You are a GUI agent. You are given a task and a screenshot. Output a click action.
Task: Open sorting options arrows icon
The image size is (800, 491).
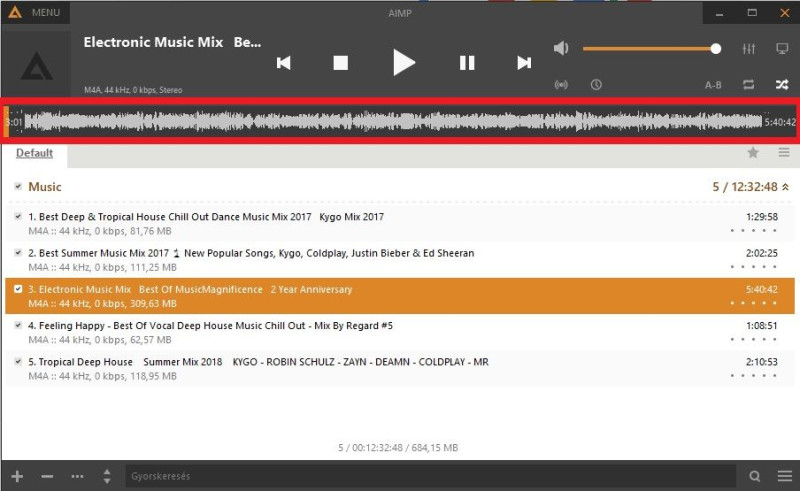pos(107,476)
